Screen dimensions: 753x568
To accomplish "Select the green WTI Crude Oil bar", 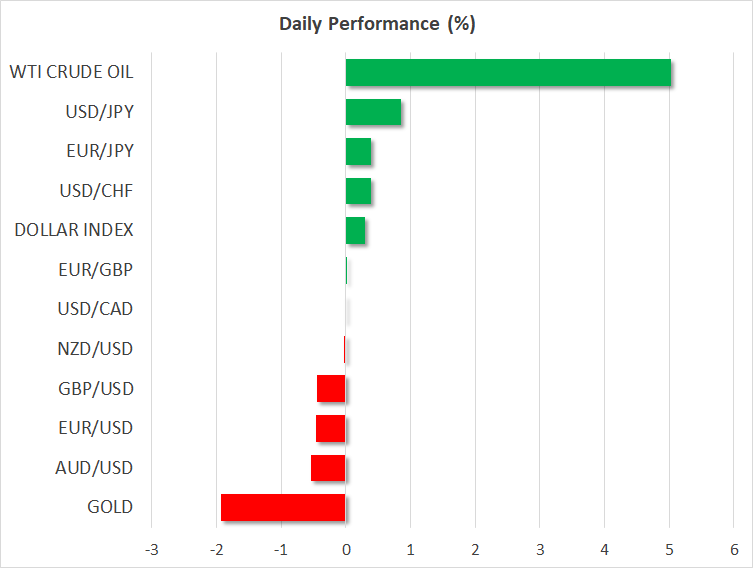I will click(x=508, y=73).
